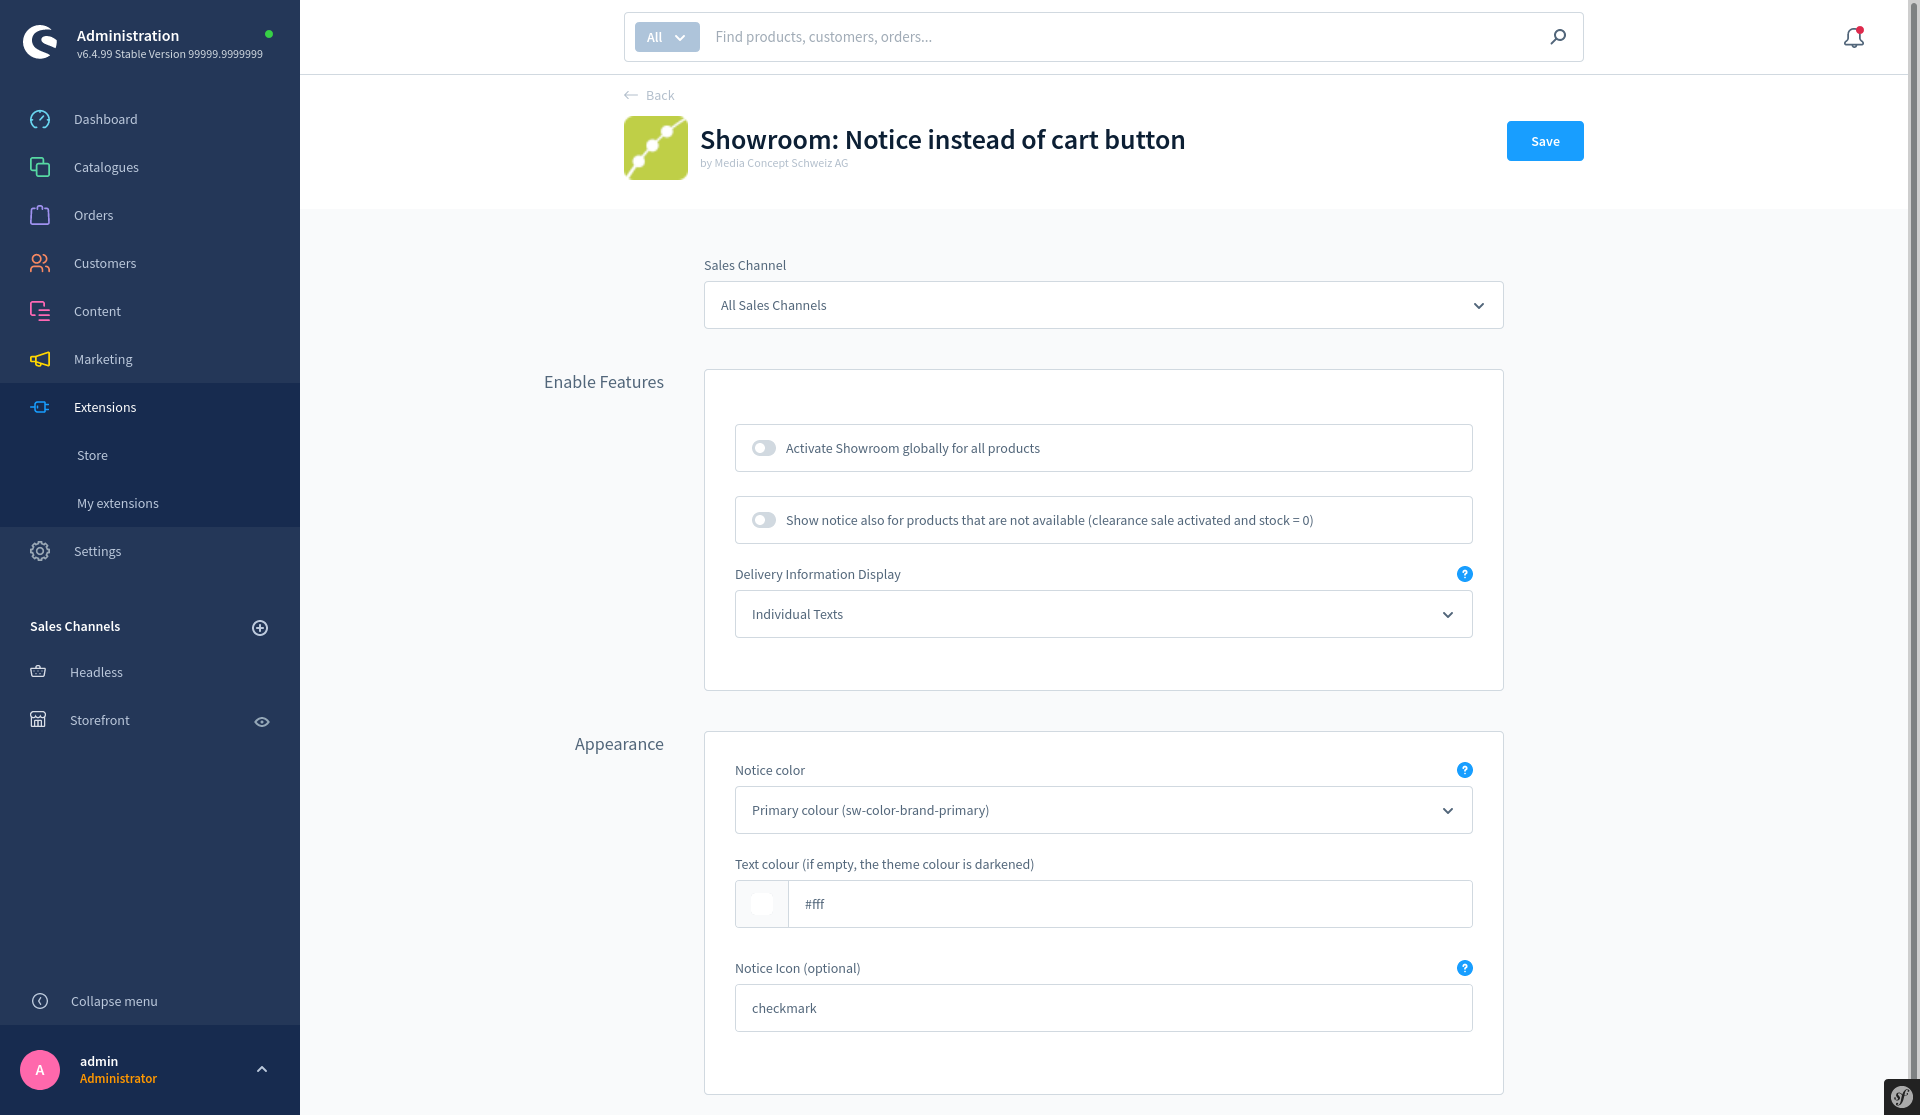
Task: Add a new sales channel with plus icon
Action: click(260, 628)
